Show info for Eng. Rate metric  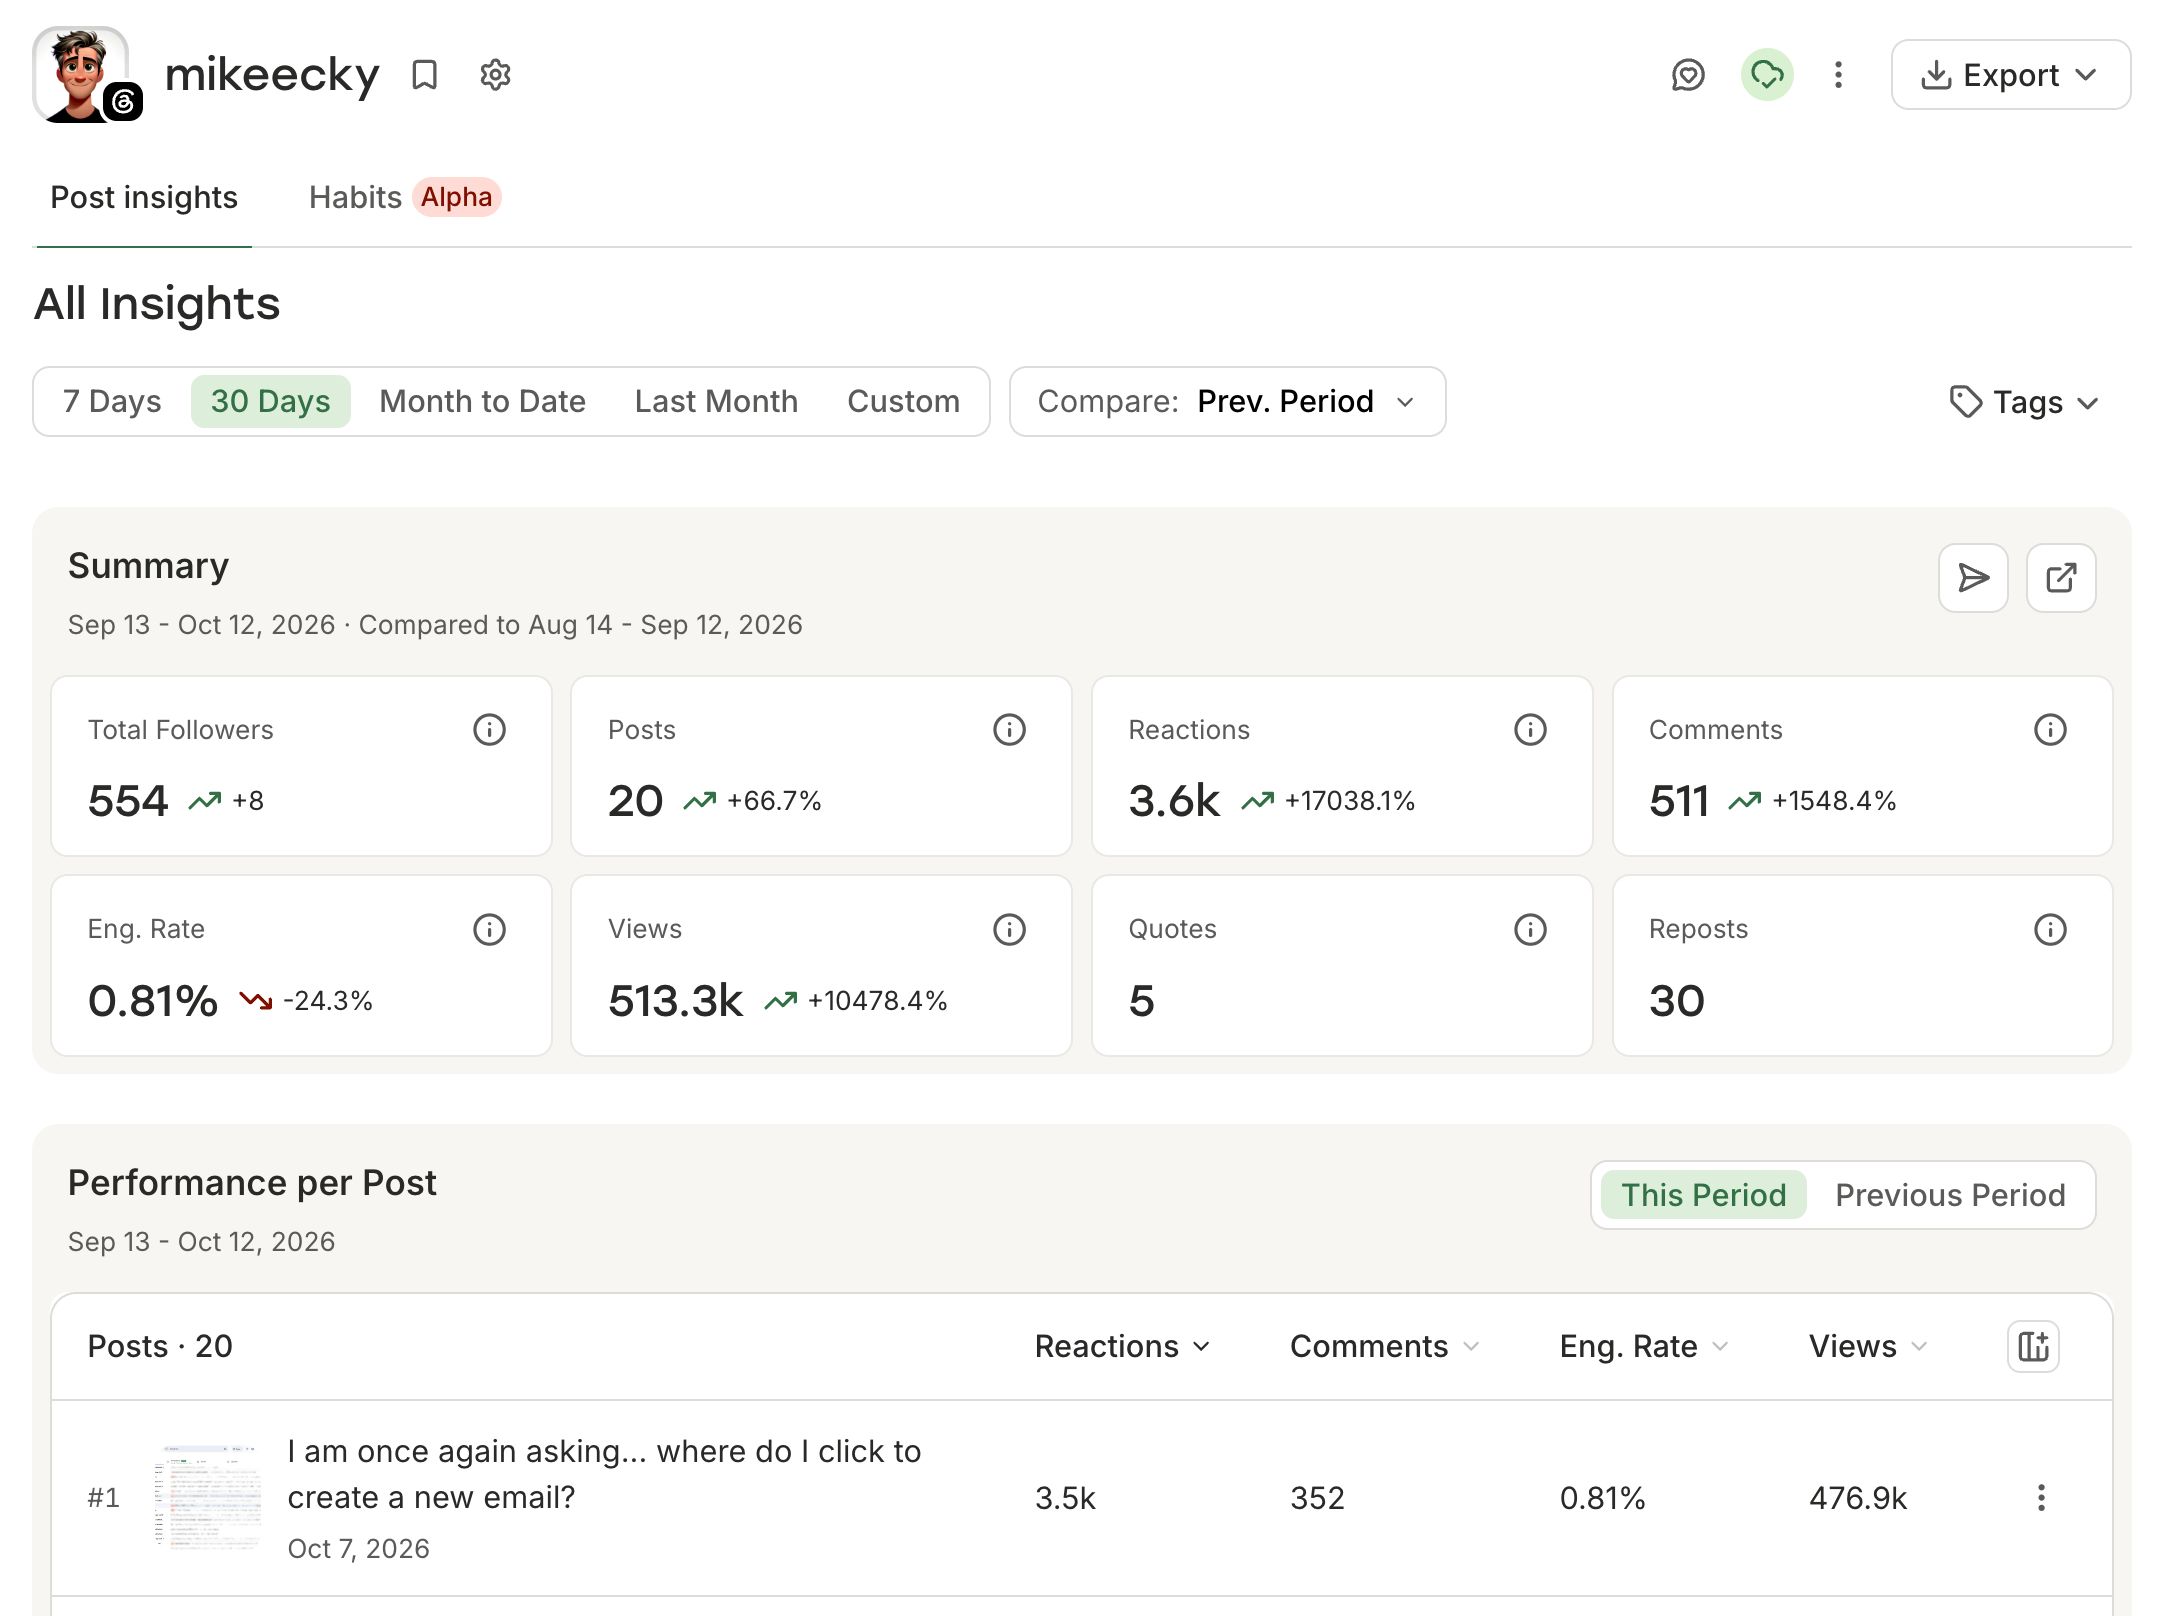489,930
